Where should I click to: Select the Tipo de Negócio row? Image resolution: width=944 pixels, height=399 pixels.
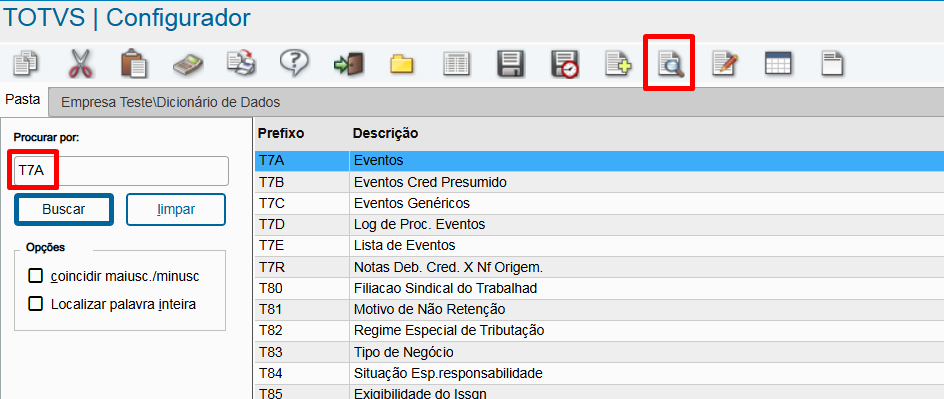tap(599, 352)
